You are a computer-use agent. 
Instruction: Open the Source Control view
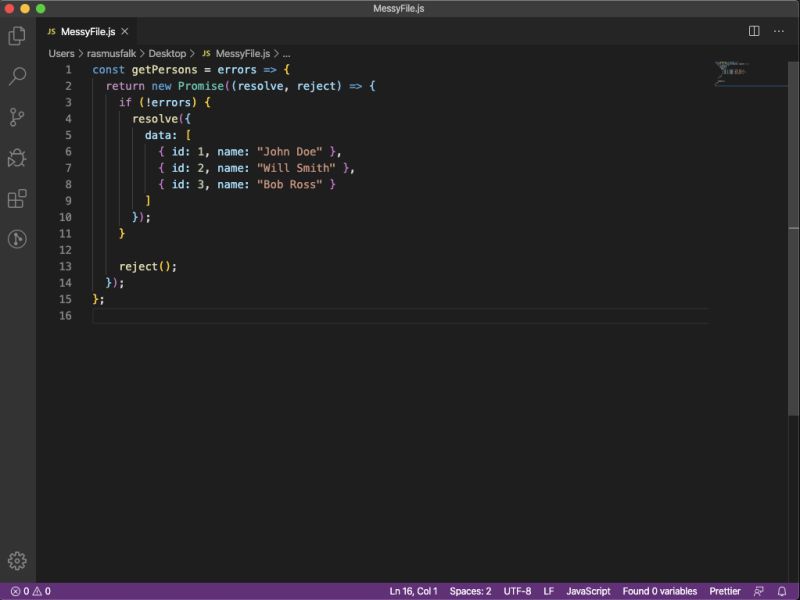(16, 118)
